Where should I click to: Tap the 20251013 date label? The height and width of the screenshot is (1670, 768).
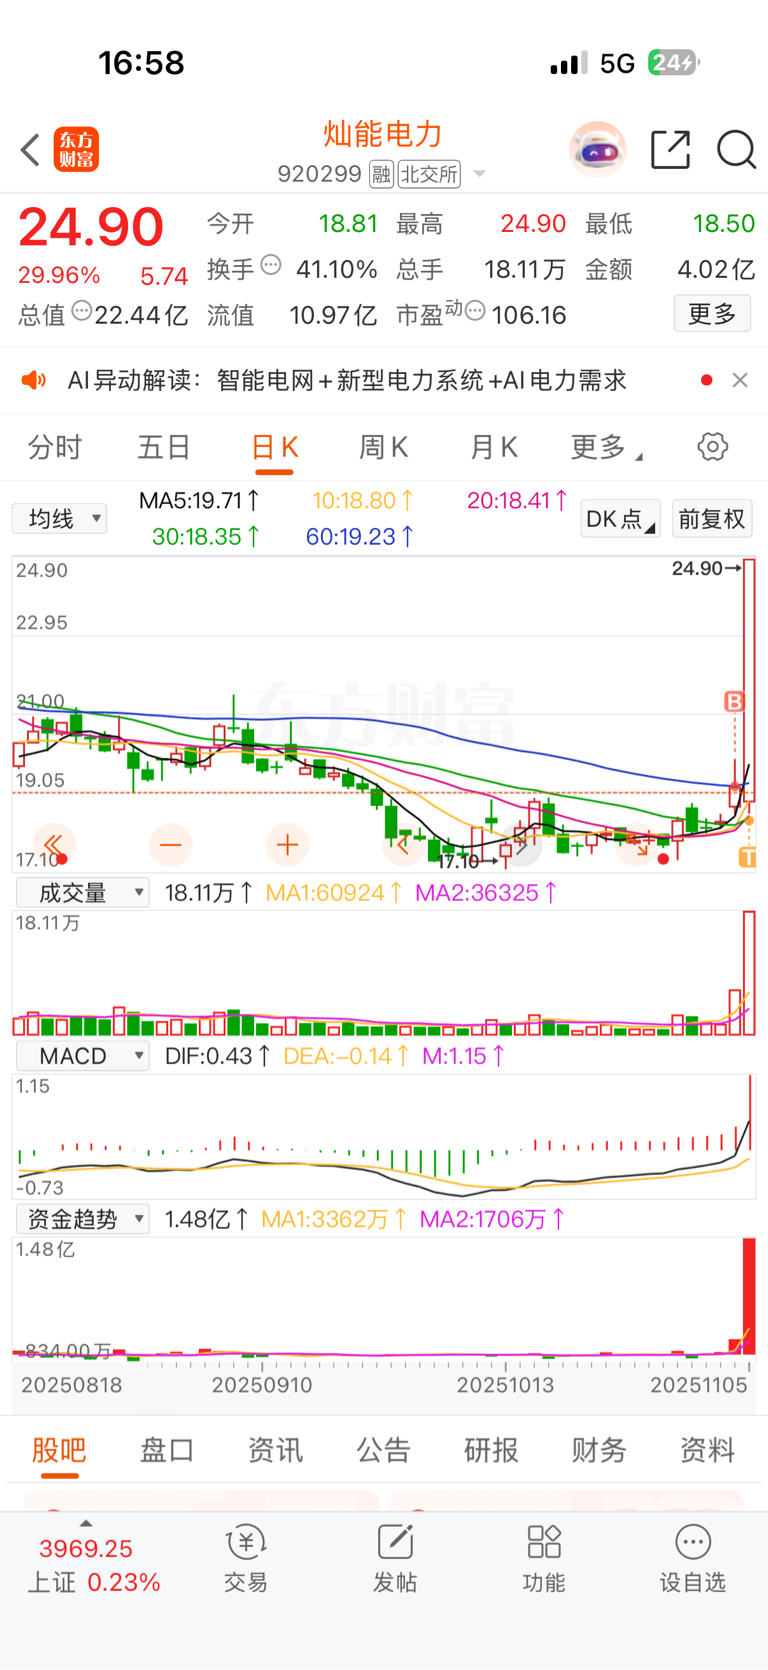[x=505, y=1385]
